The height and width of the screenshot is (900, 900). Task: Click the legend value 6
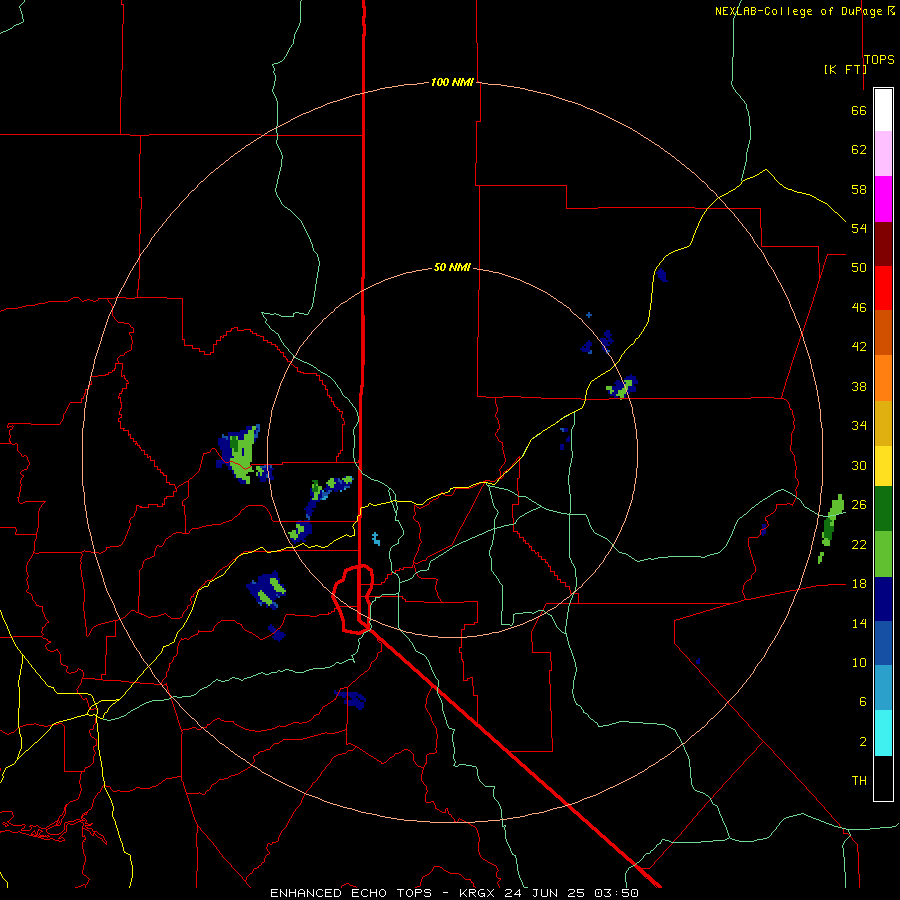[862, 701]
